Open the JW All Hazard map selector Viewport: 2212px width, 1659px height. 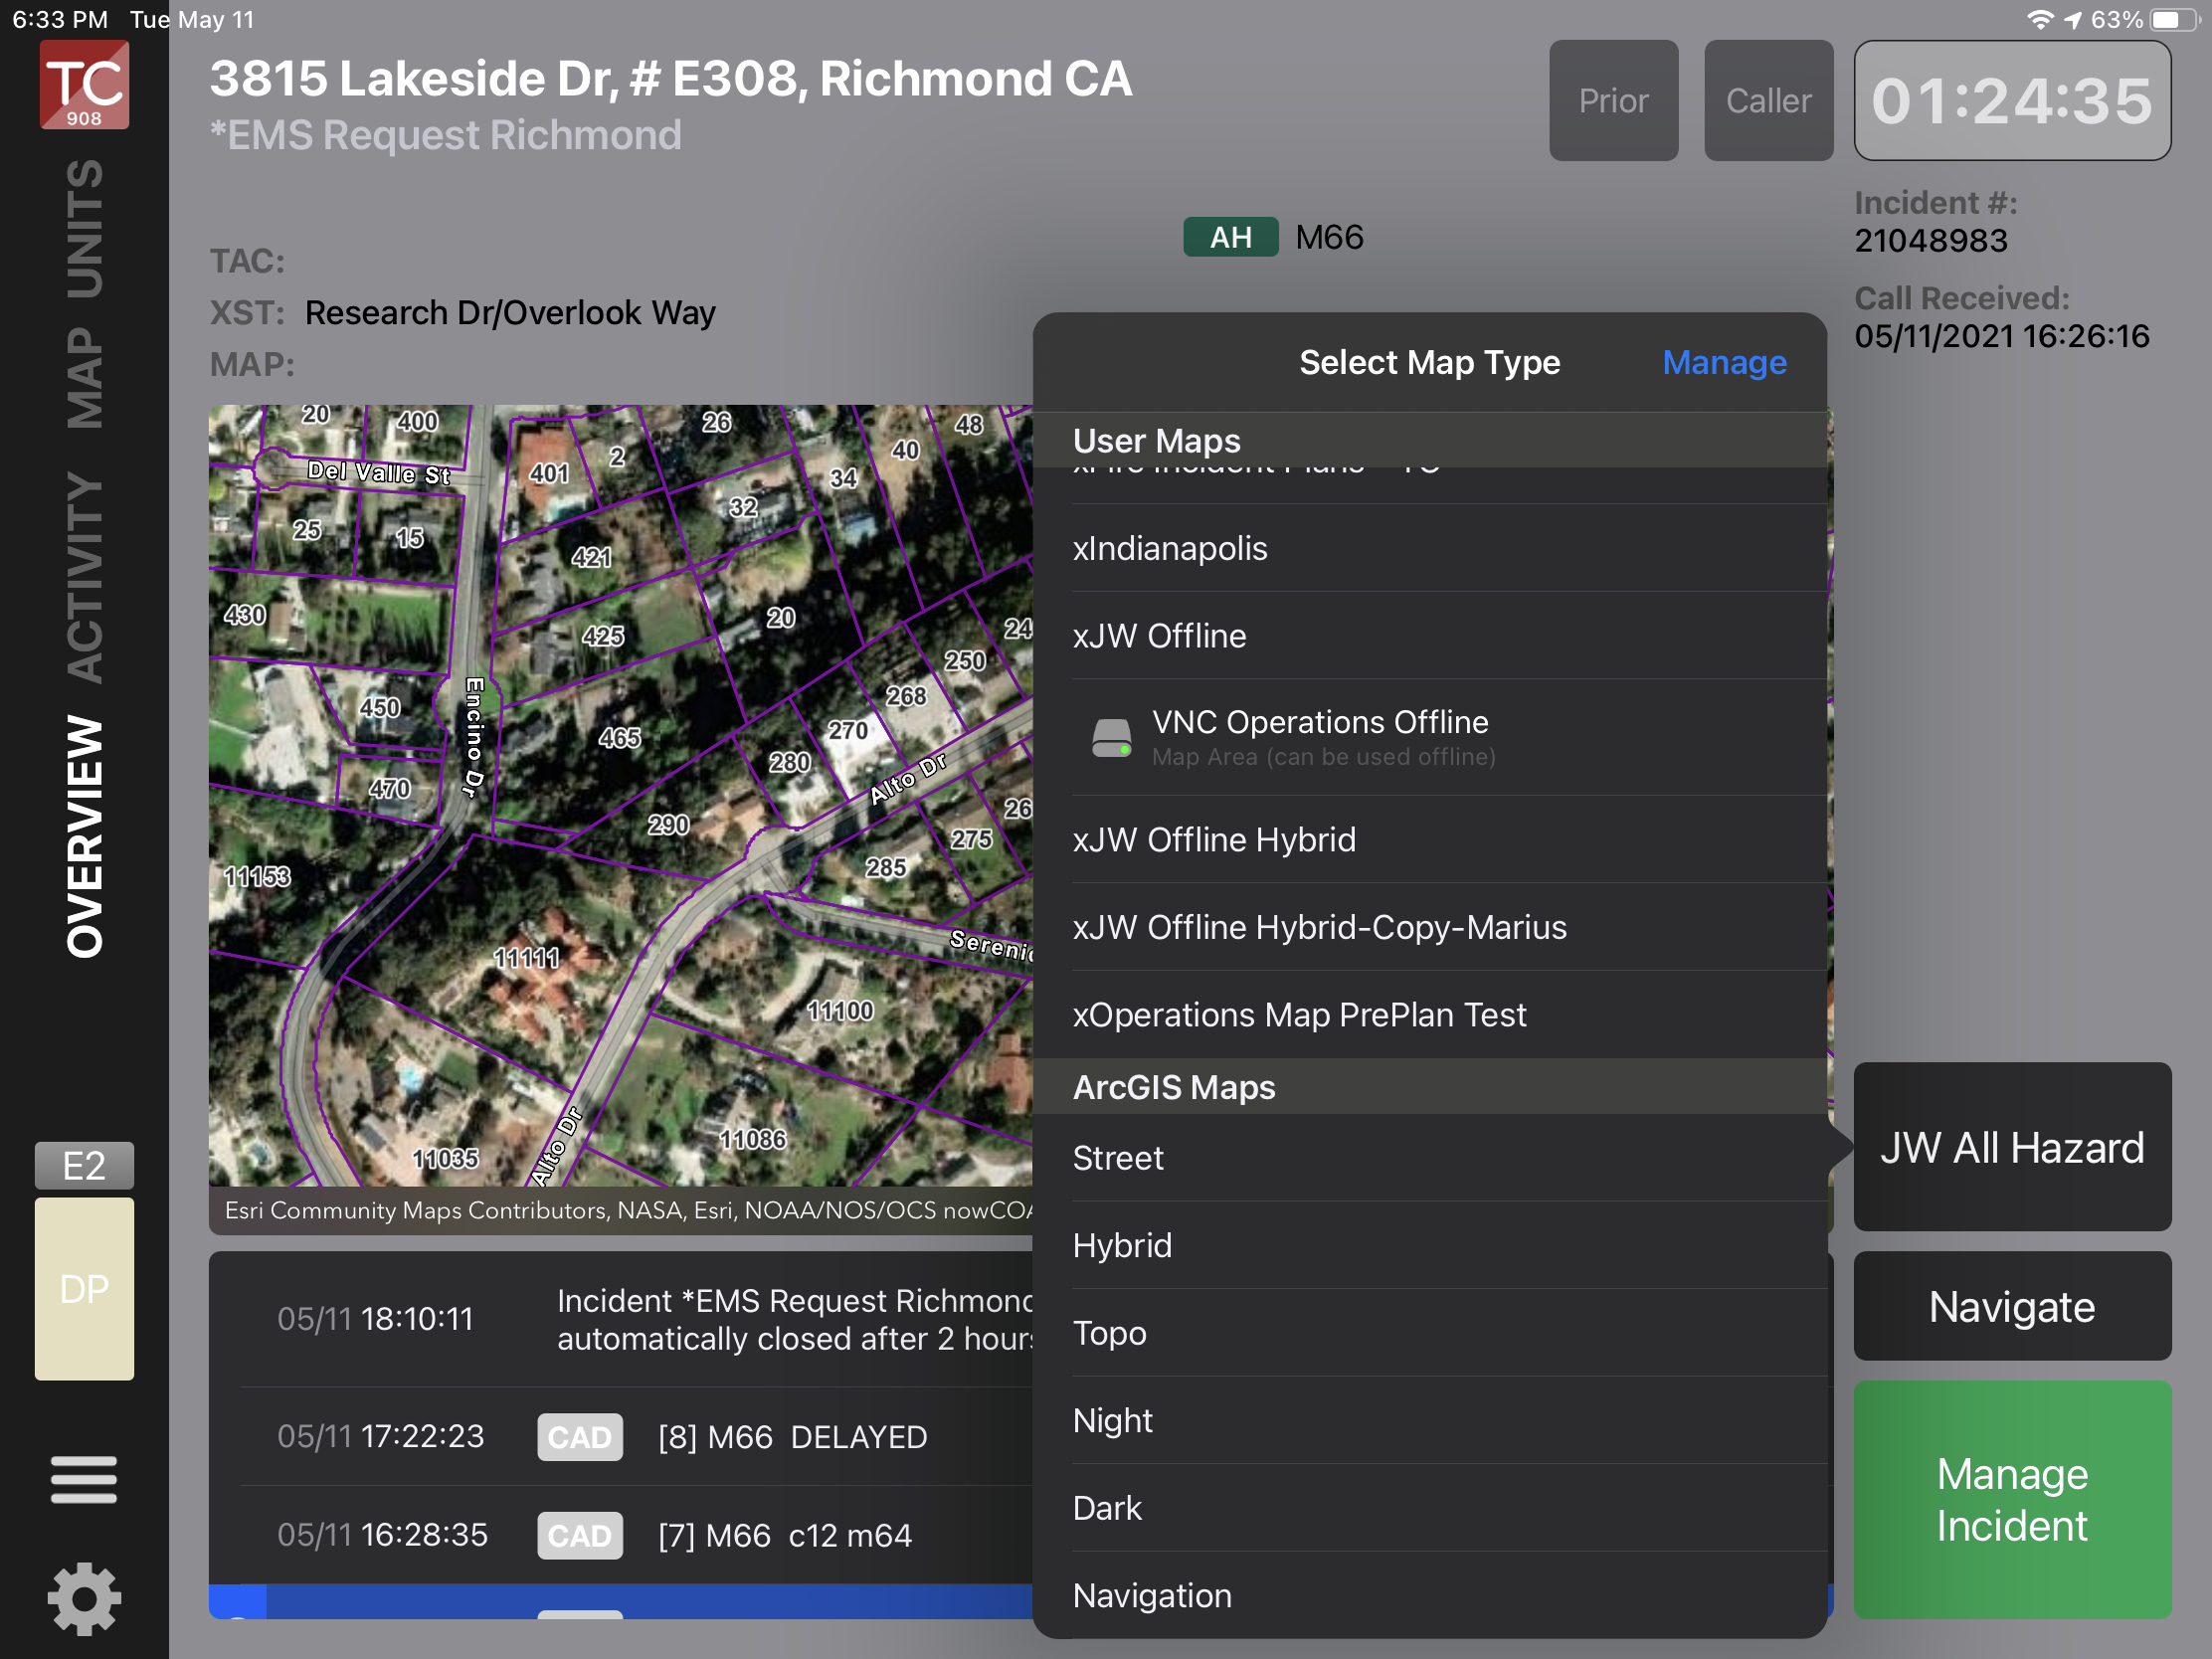pos(2011,1147)
